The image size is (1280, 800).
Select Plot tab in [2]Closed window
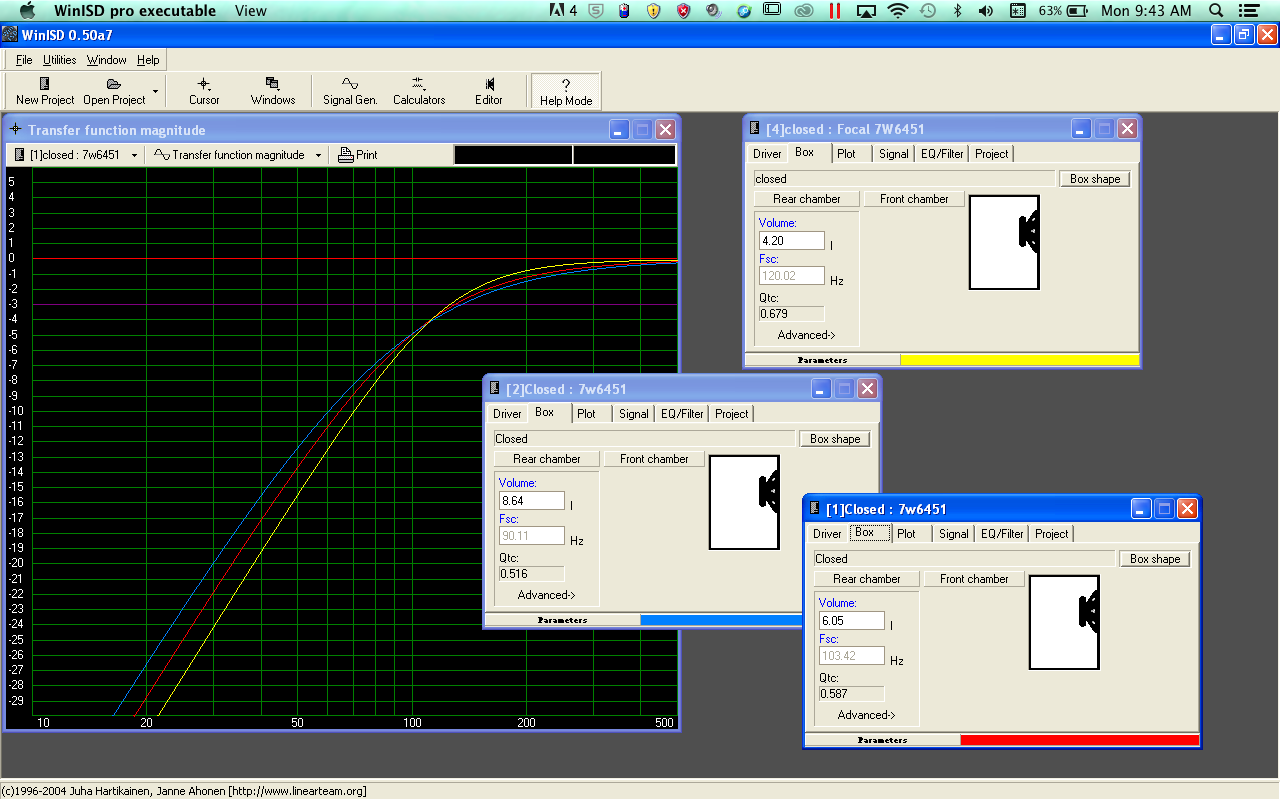click(x=587, y=414)
